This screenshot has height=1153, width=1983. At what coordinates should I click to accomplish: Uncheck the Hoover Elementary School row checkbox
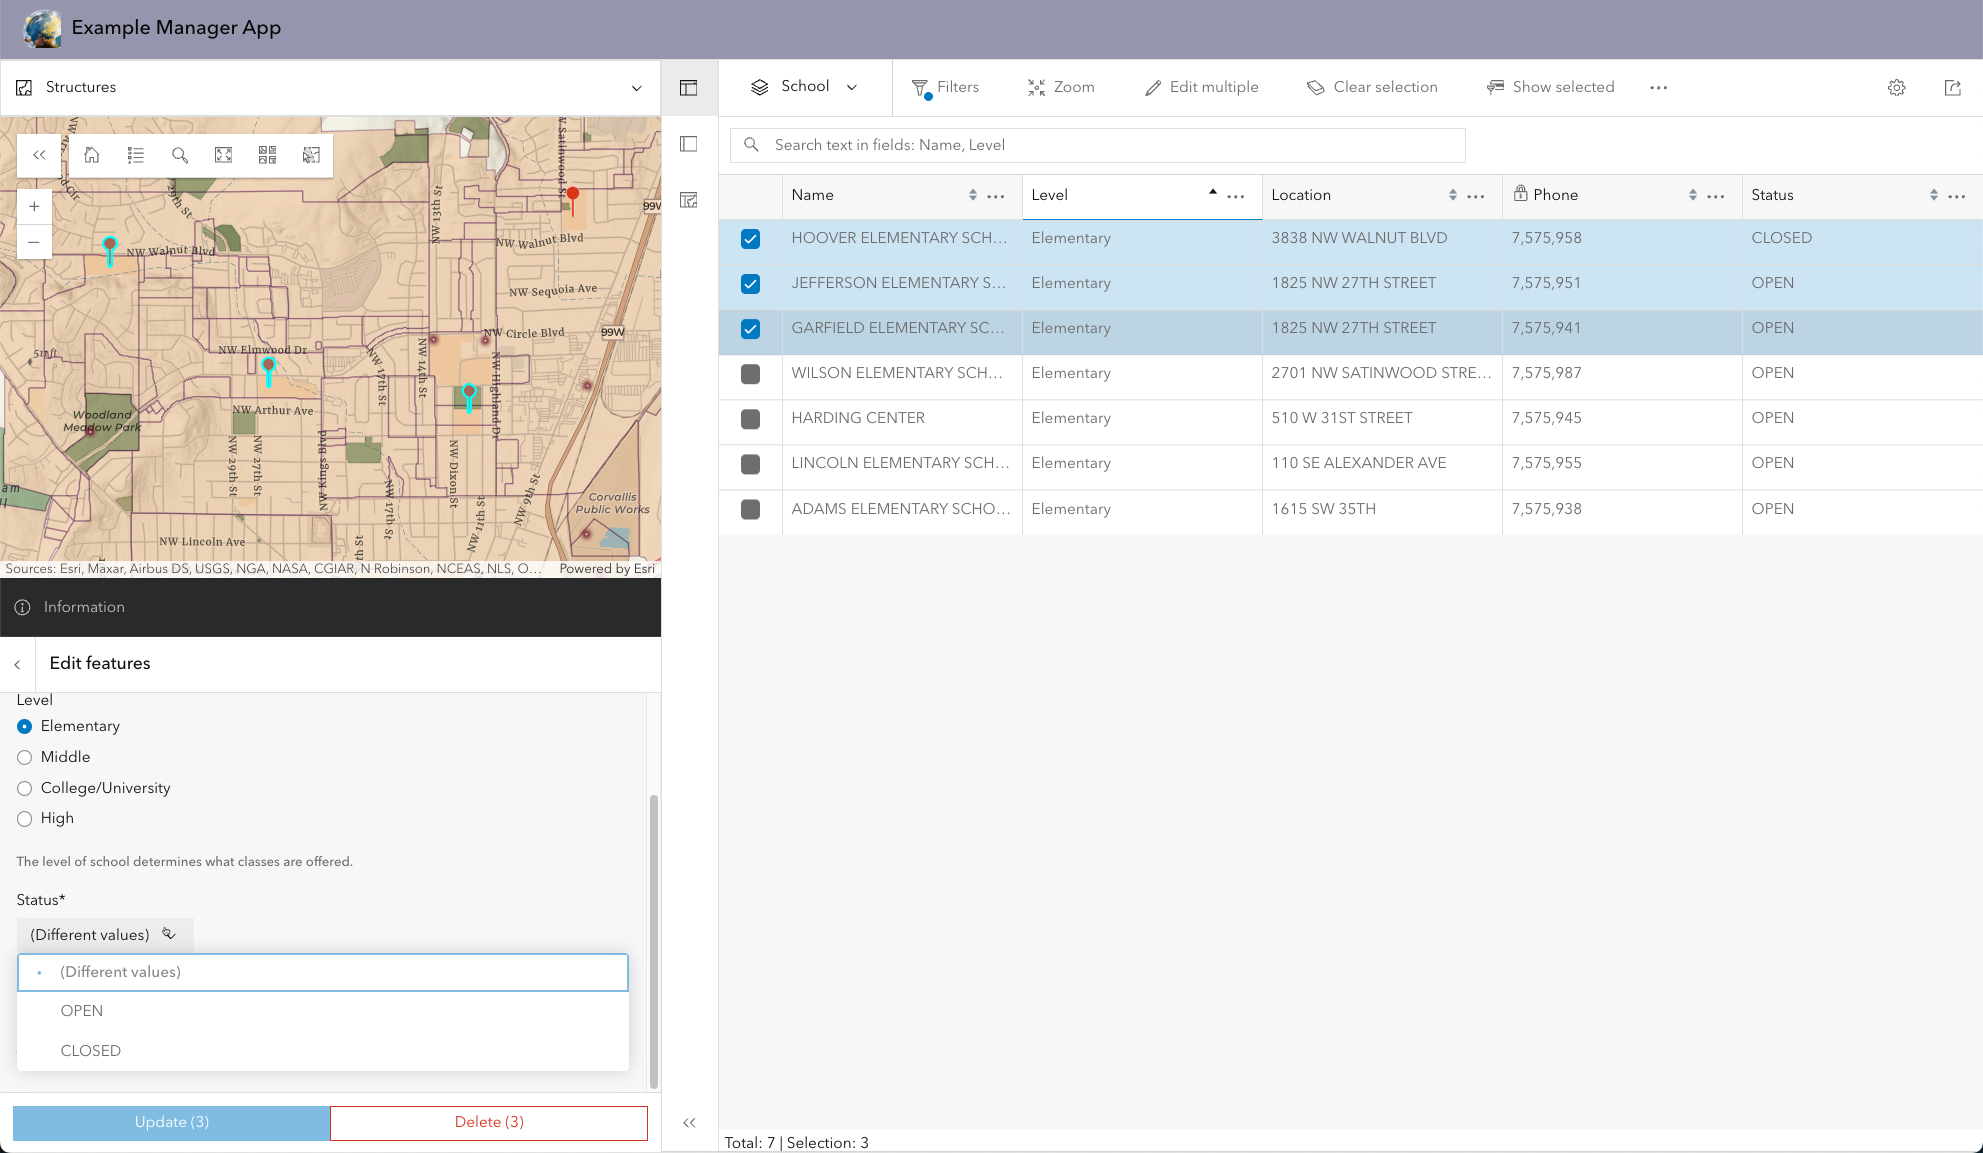(750, 238)
